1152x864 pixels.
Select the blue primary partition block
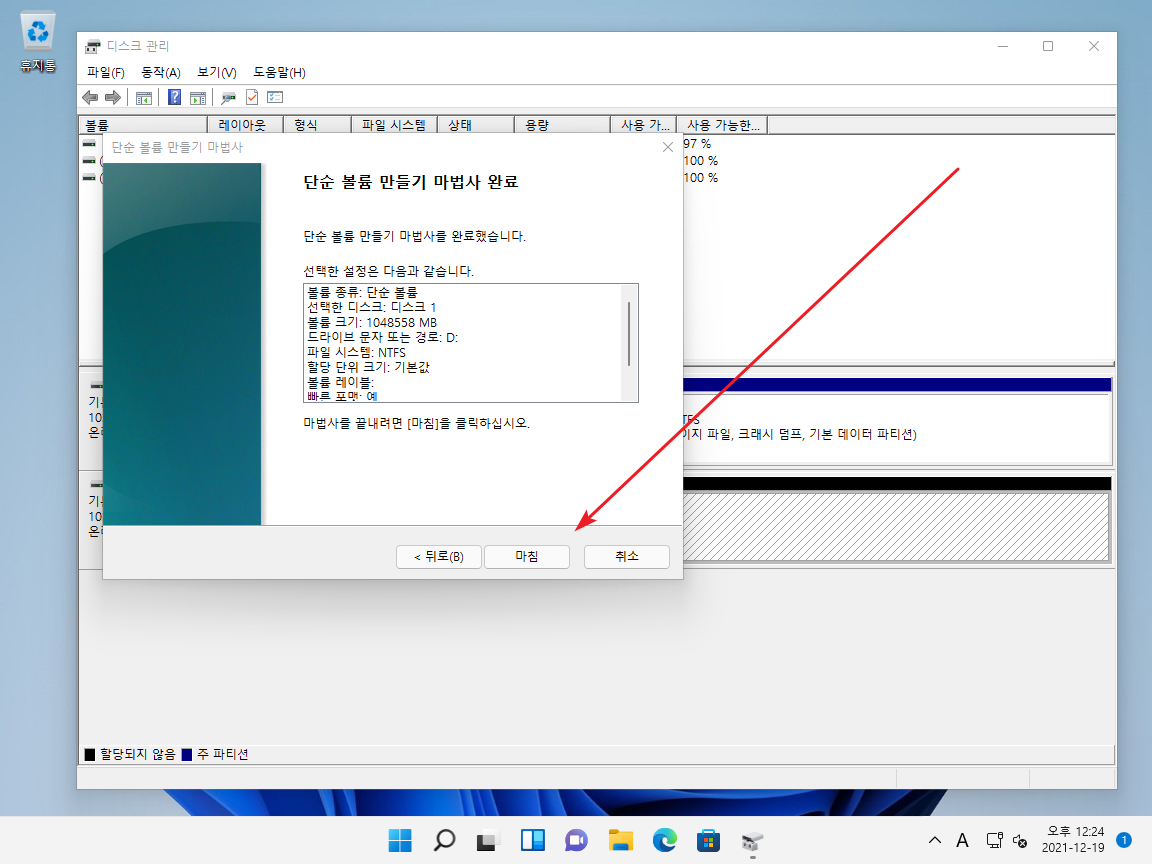click(897, 385)
